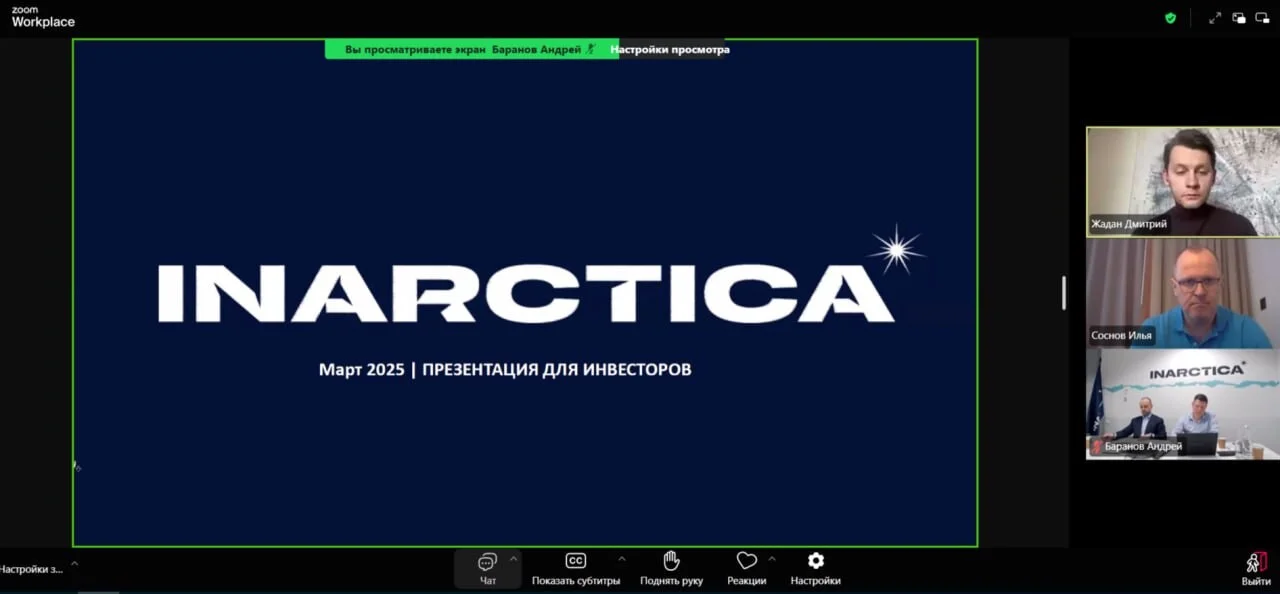Click Поднять руку to raise hand
The image size is (1280, 594).
point(671,568)
